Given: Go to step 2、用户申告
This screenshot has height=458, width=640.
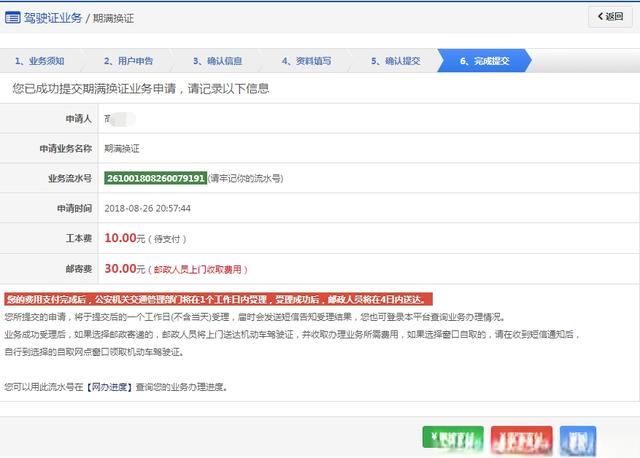Looking at the screenshot, I should 128,61.
